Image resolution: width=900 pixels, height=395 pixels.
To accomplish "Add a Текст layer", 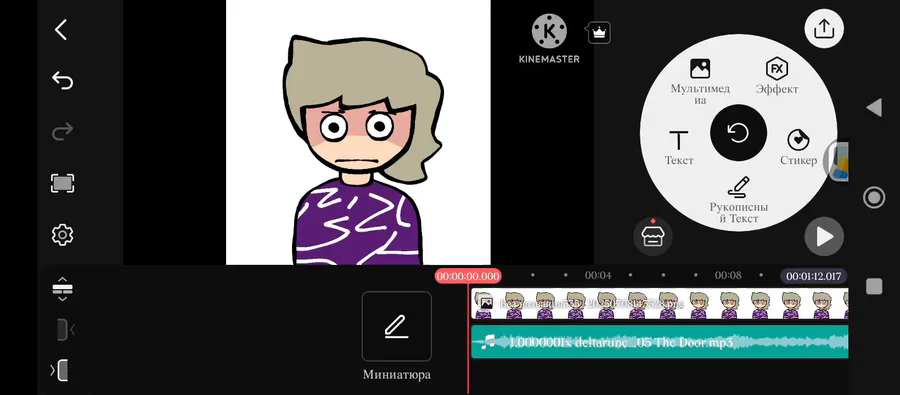I will pos(679,148).
